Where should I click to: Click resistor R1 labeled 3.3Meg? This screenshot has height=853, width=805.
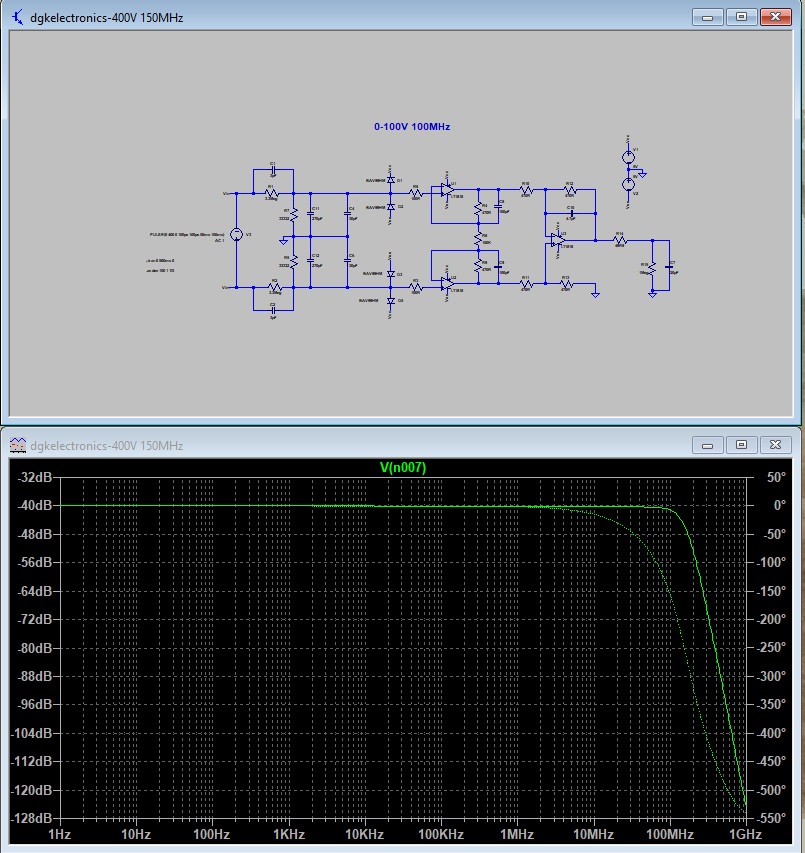(271, 192)
